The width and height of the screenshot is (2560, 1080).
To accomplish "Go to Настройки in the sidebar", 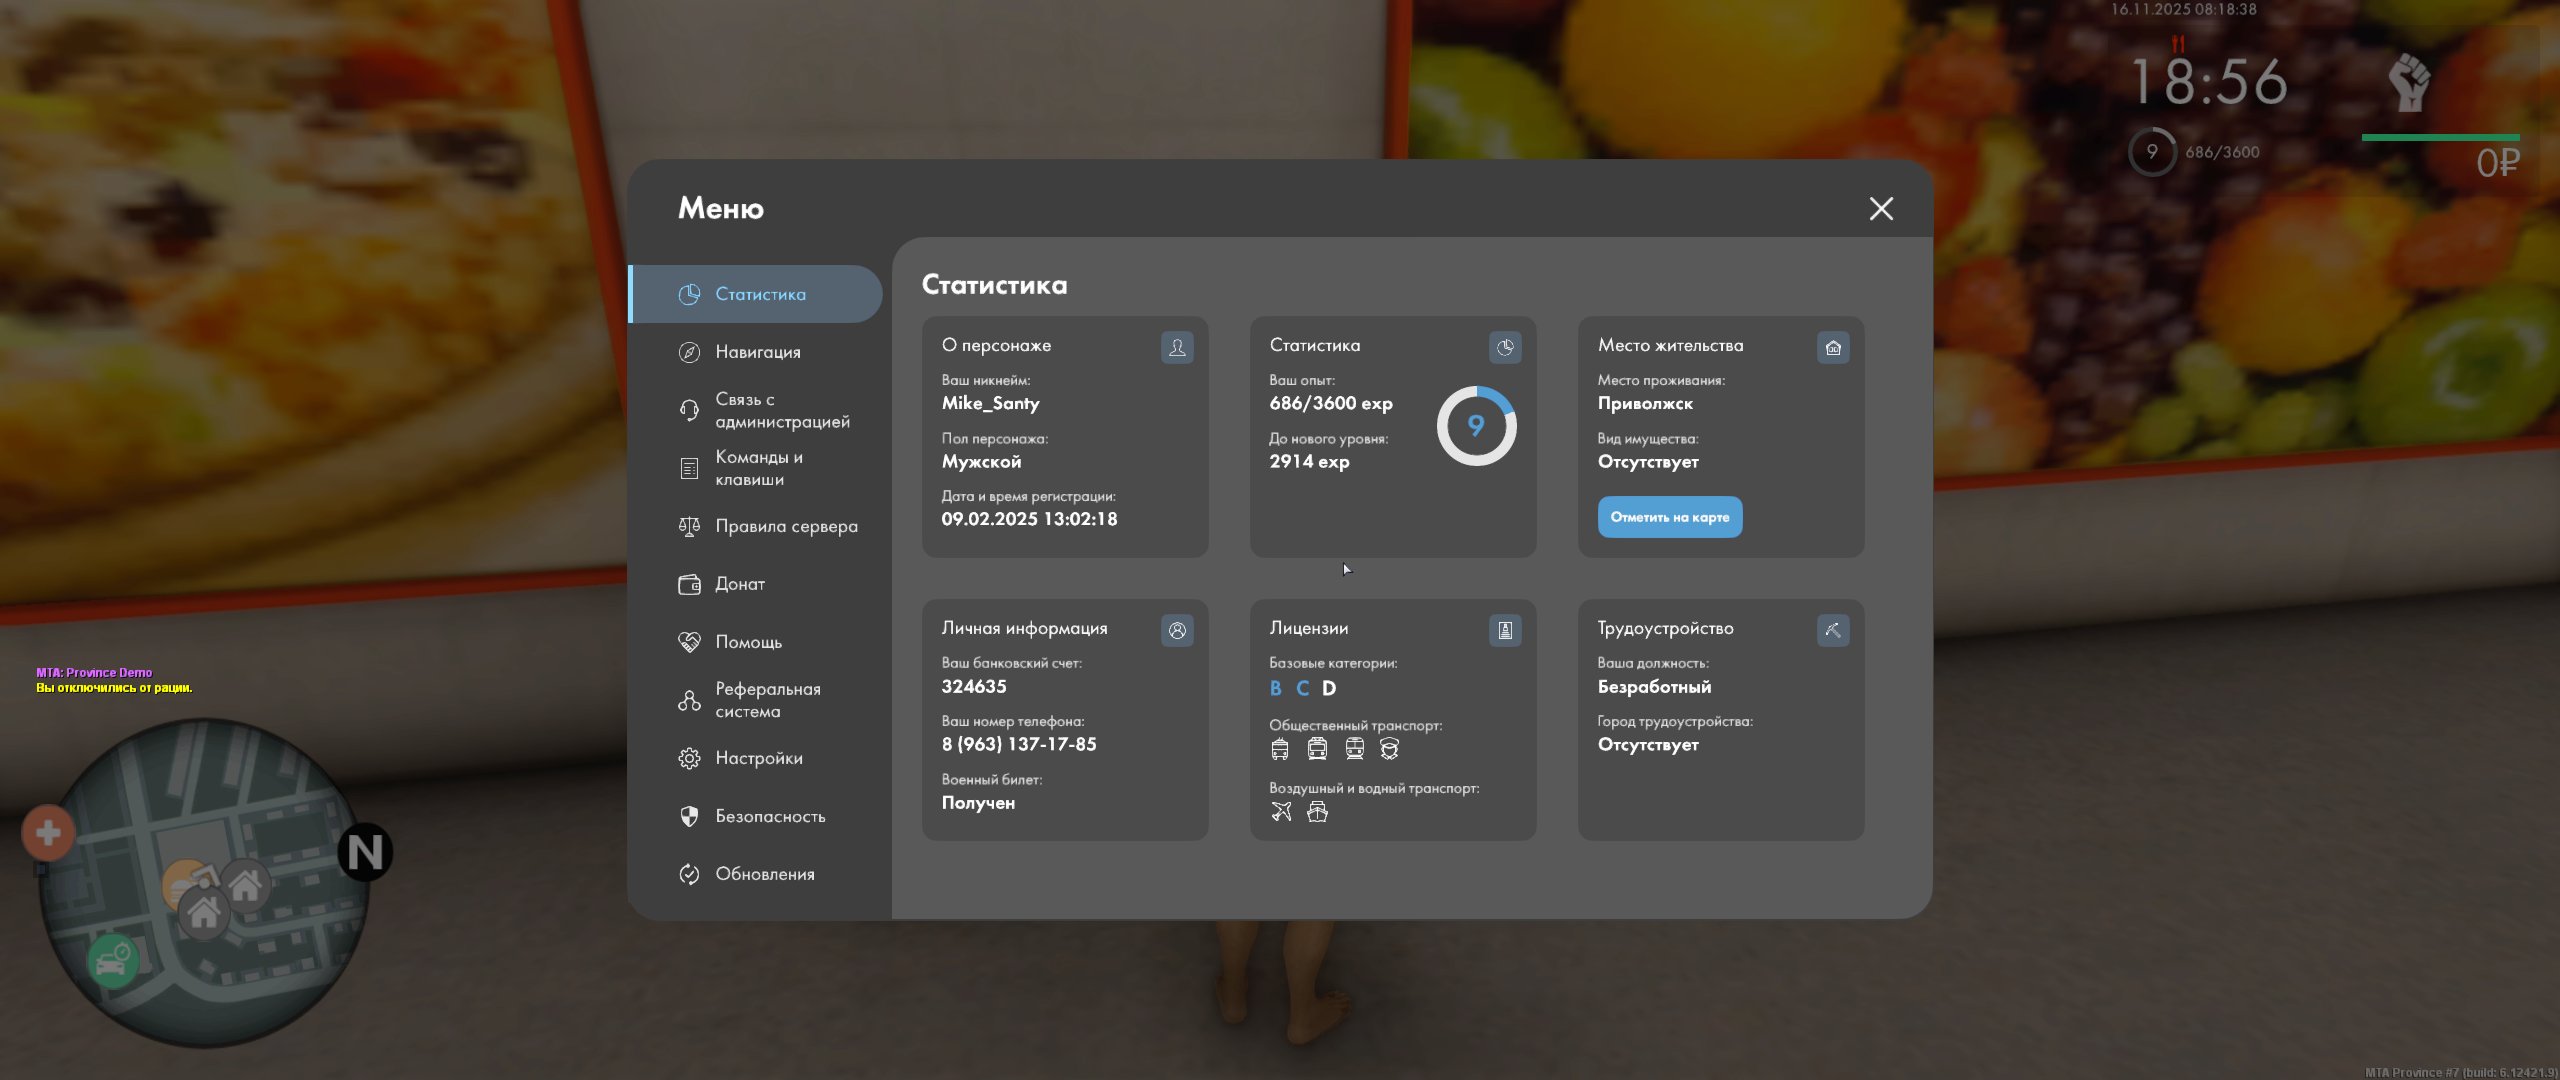I will [x=758, y=758].
